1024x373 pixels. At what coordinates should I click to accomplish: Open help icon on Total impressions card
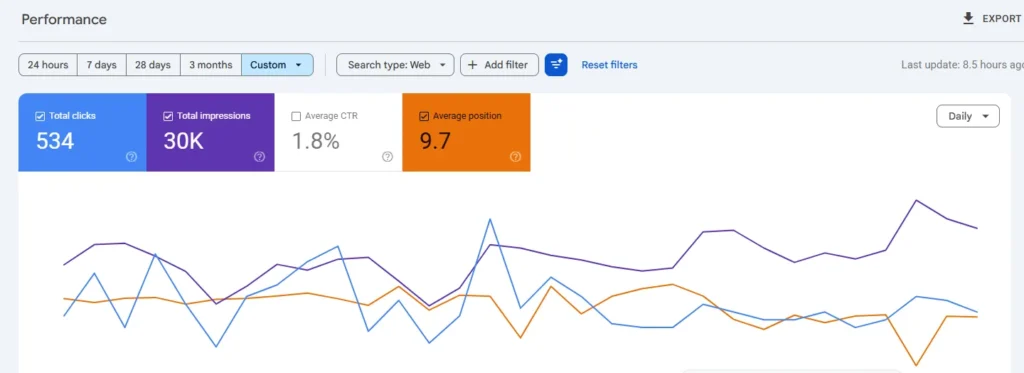point(259,157)
